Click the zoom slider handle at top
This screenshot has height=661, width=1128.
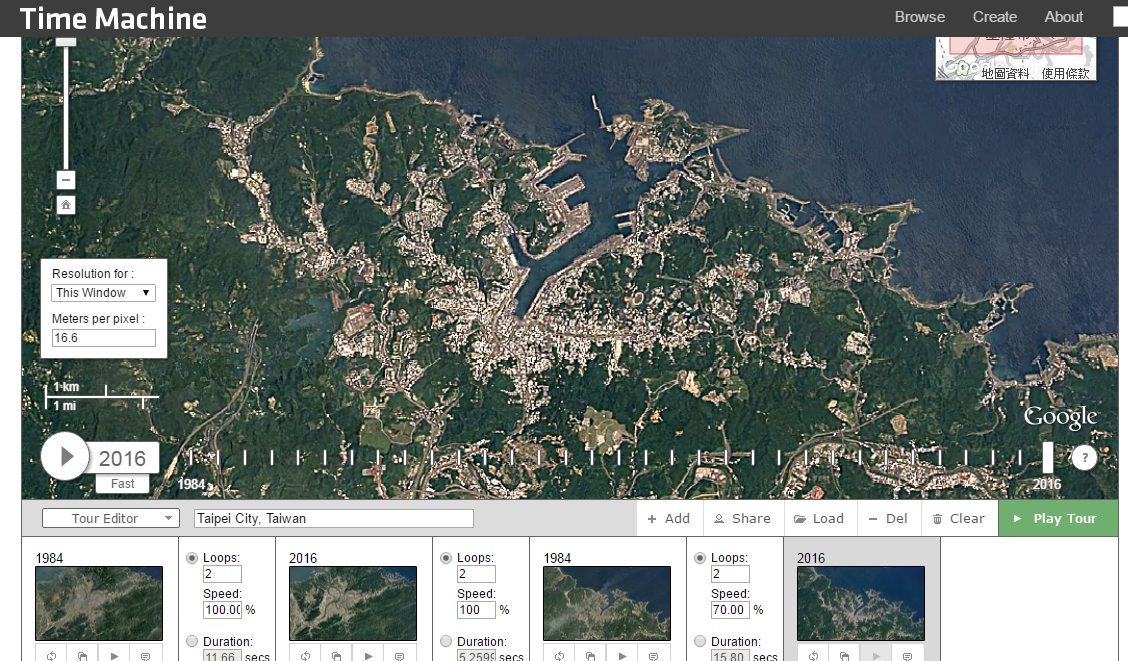(x=65, y=42)
